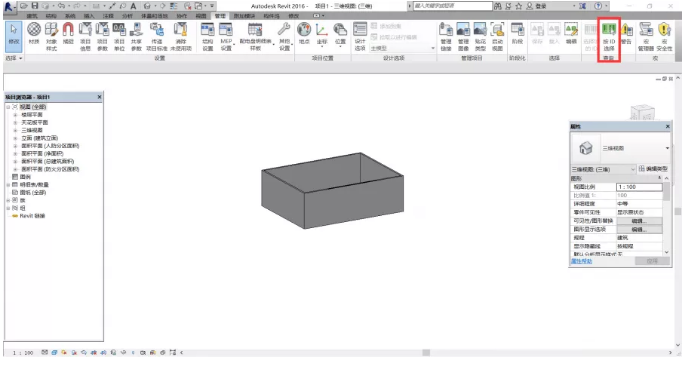Click Select by ID (按ID选择)
Screen dimensions: 687x365
pos(609,36)
